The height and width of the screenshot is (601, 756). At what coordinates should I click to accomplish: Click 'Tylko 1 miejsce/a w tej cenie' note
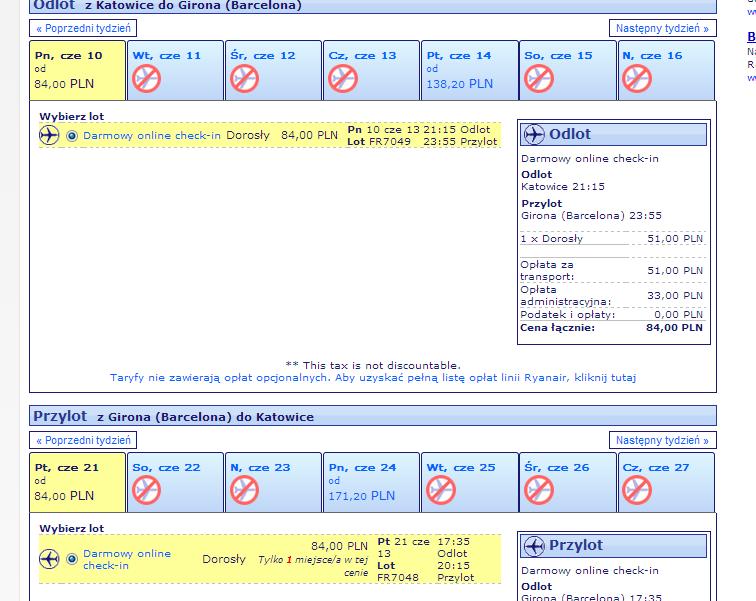tap(313, 566)
